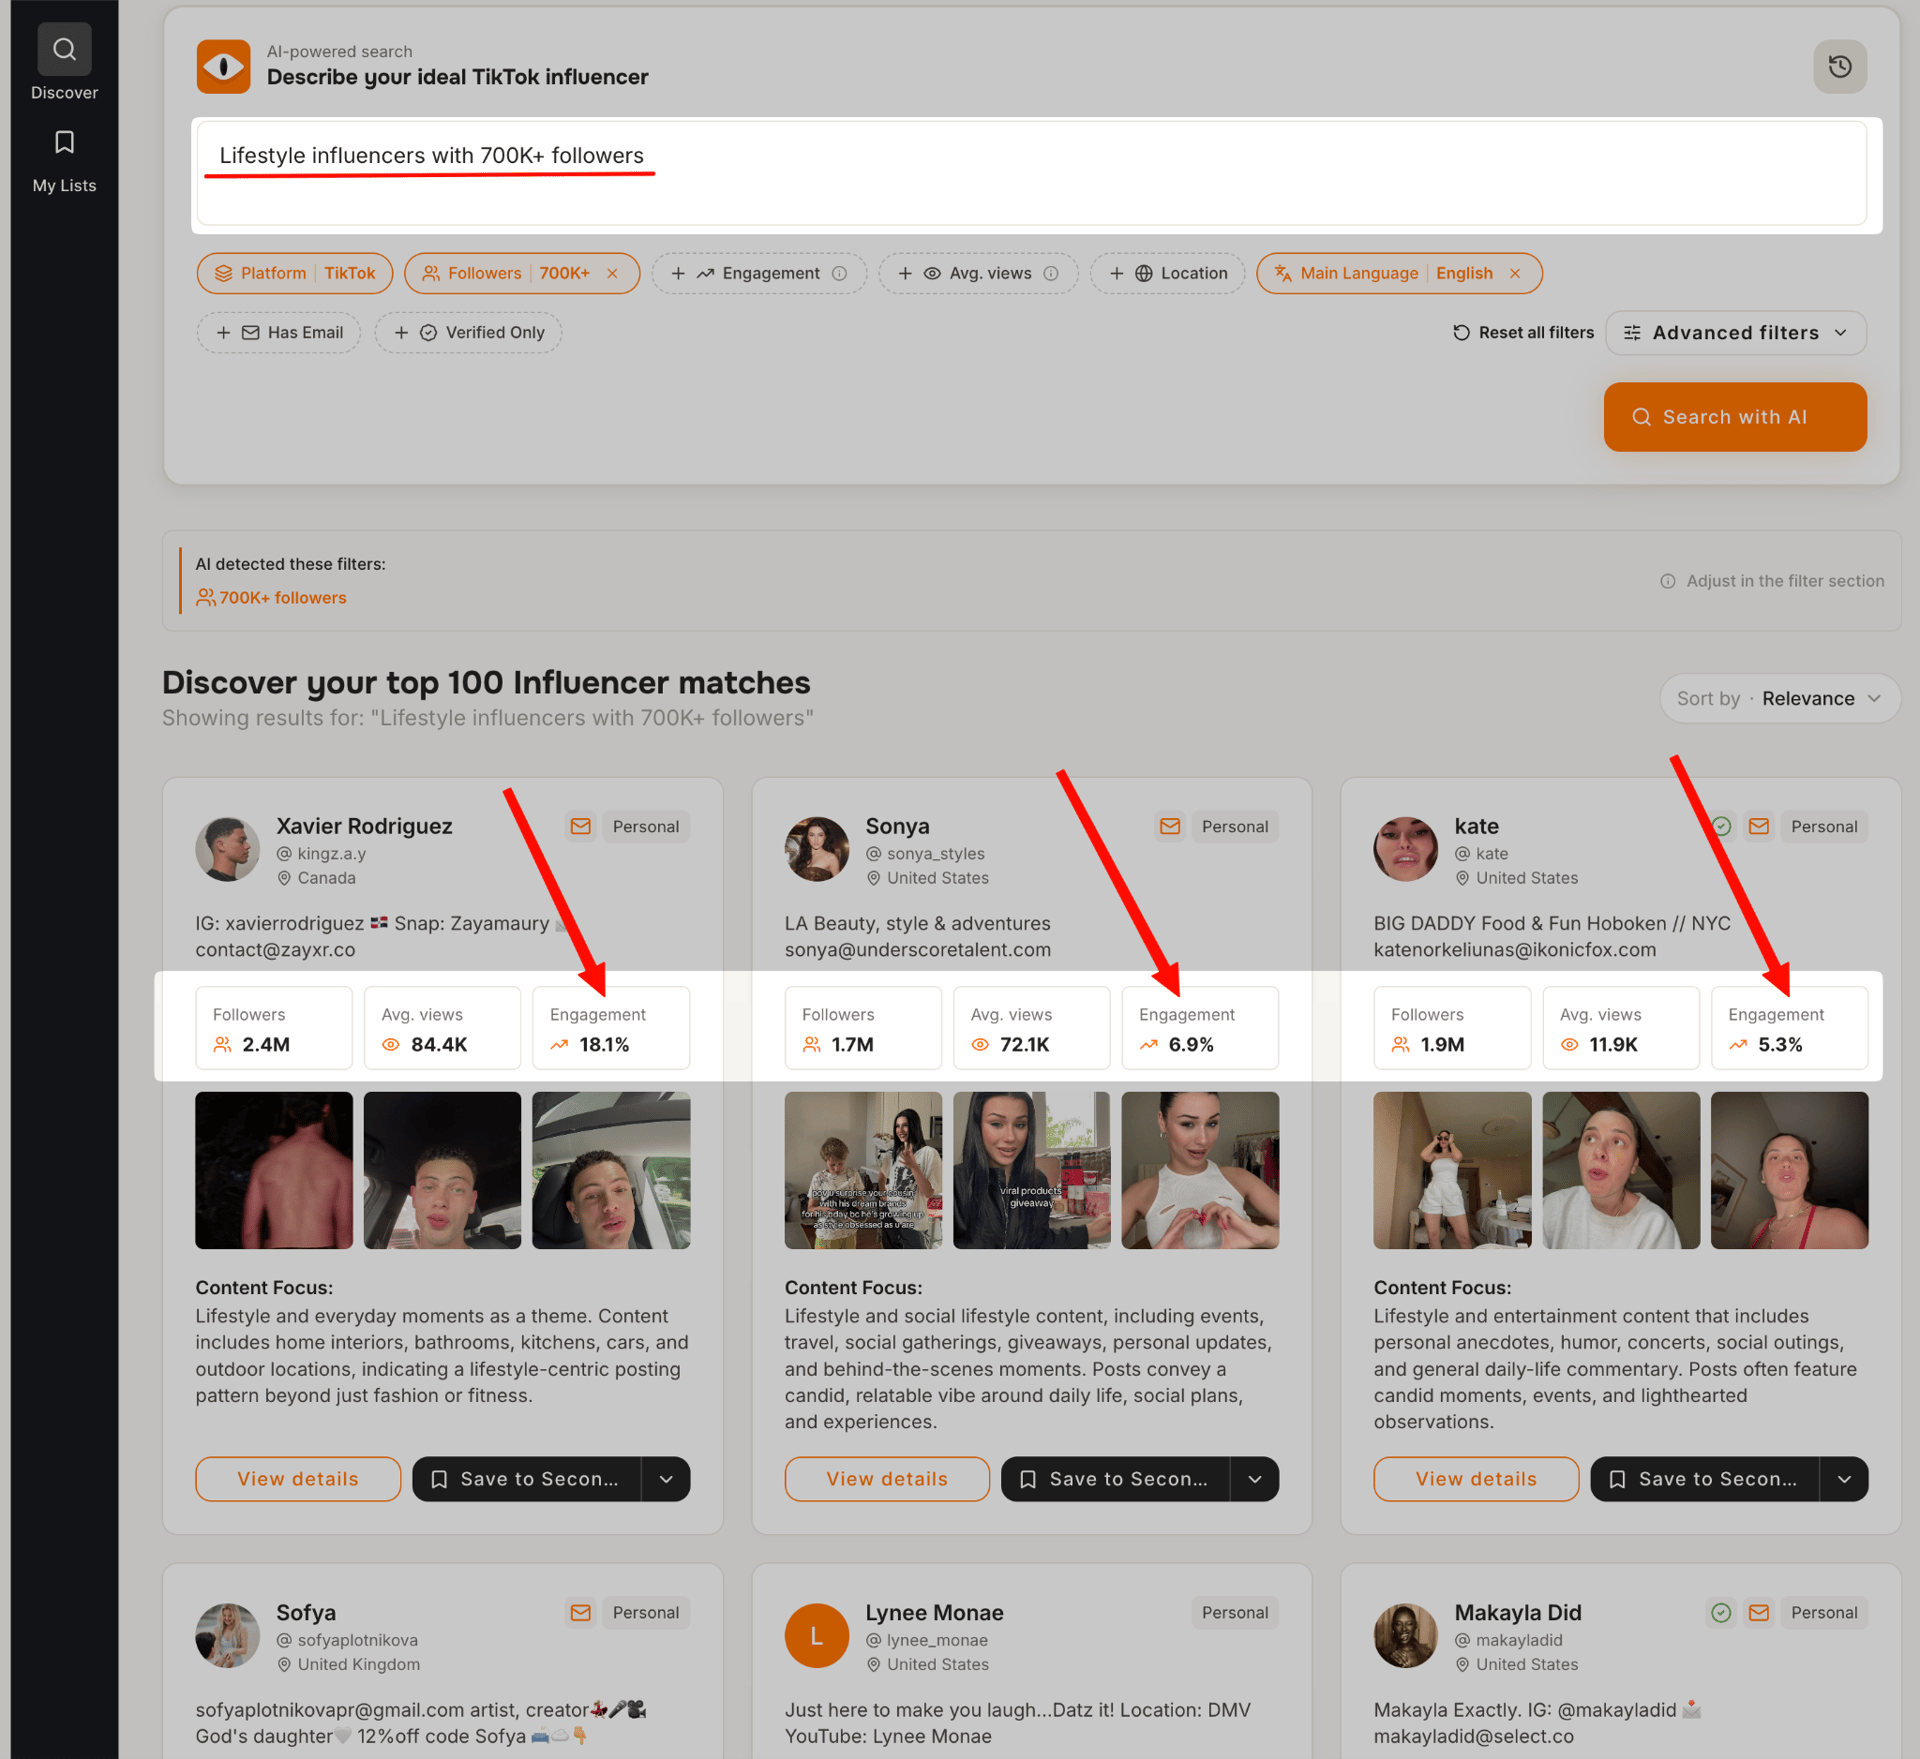Open save list dropdown arrow for Sonya
The height and width of the screenshot is (1759, 1920).
point(1255,1478)
